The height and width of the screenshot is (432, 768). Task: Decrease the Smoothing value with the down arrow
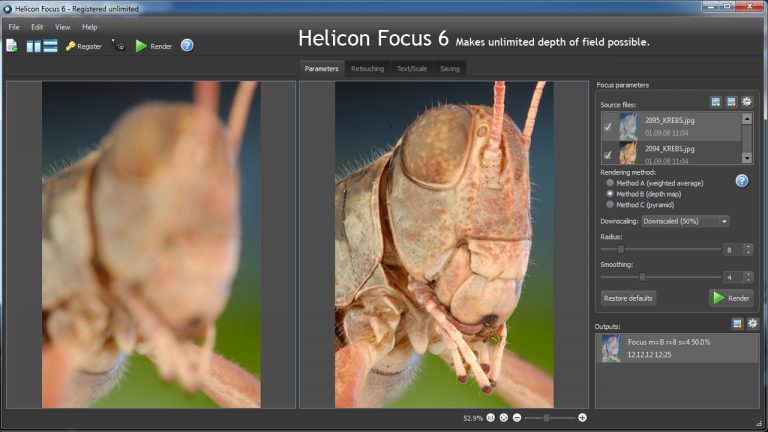tap(747, 280)
